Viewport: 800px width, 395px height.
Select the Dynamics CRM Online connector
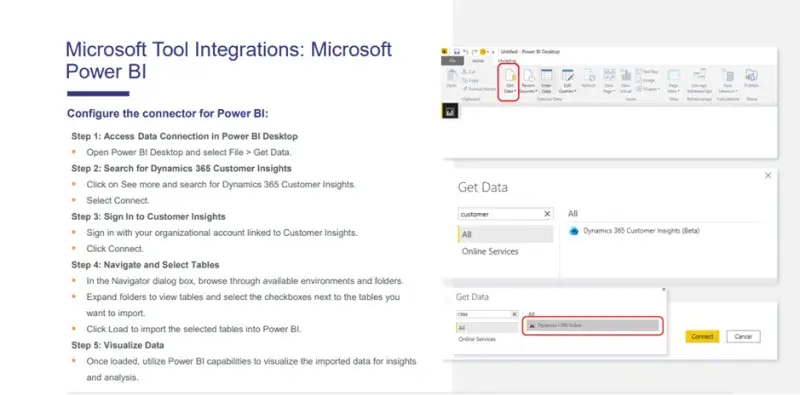click(x=593, y=325)
